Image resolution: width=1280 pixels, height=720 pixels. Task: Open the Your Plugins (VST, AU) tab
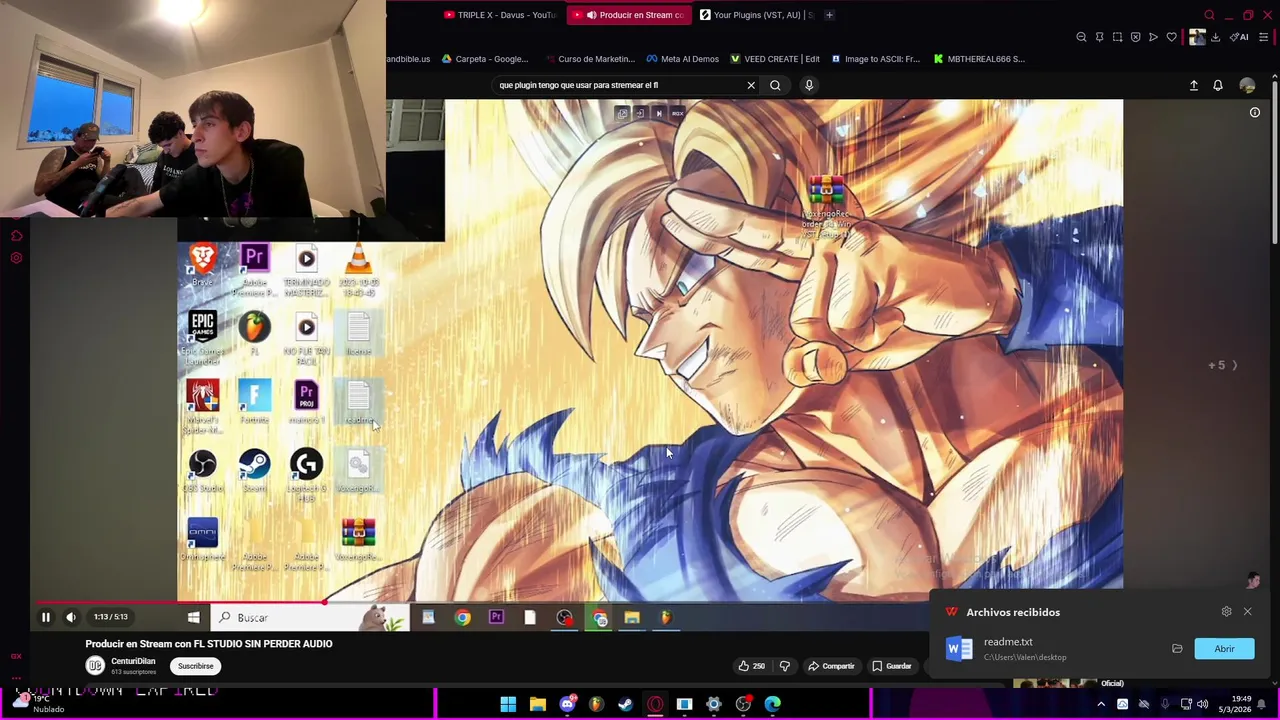(756, 15)
